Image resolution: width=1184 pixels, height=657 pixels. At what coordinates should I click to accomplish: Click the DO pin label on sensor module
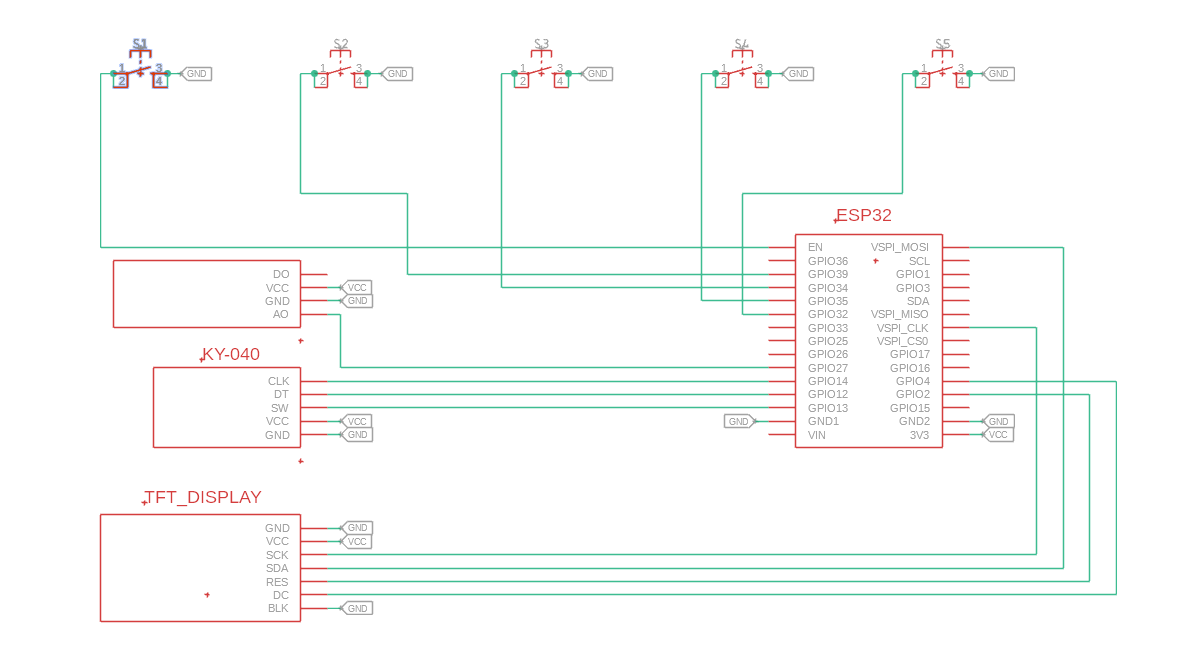(x=281, y=274)
